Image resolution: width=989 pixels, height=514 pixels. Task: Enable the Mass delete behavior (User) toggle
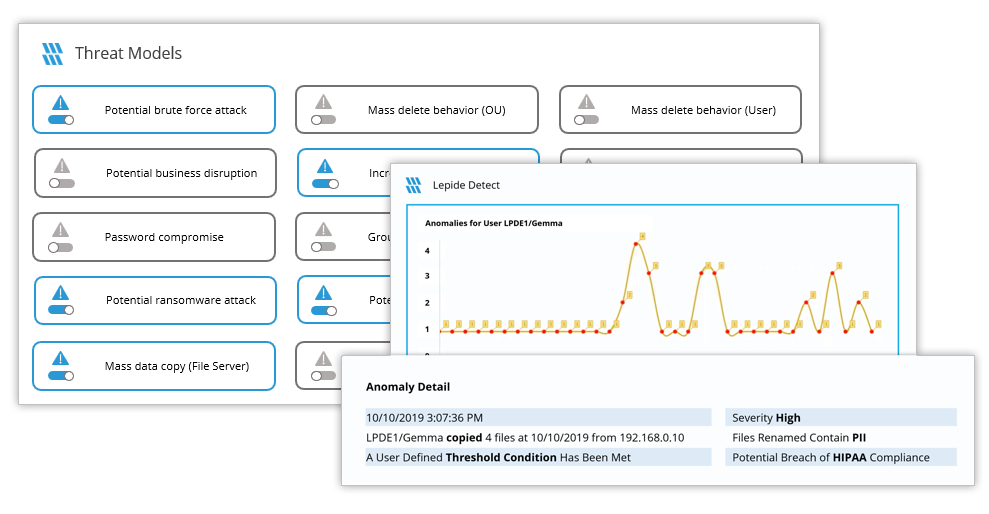(587, 119)
